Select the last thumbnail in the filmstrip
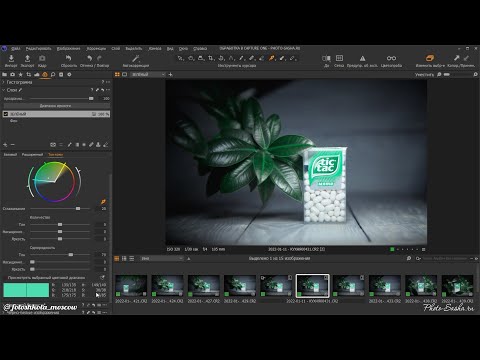This screenshot has height=360, width=480. 457,286
